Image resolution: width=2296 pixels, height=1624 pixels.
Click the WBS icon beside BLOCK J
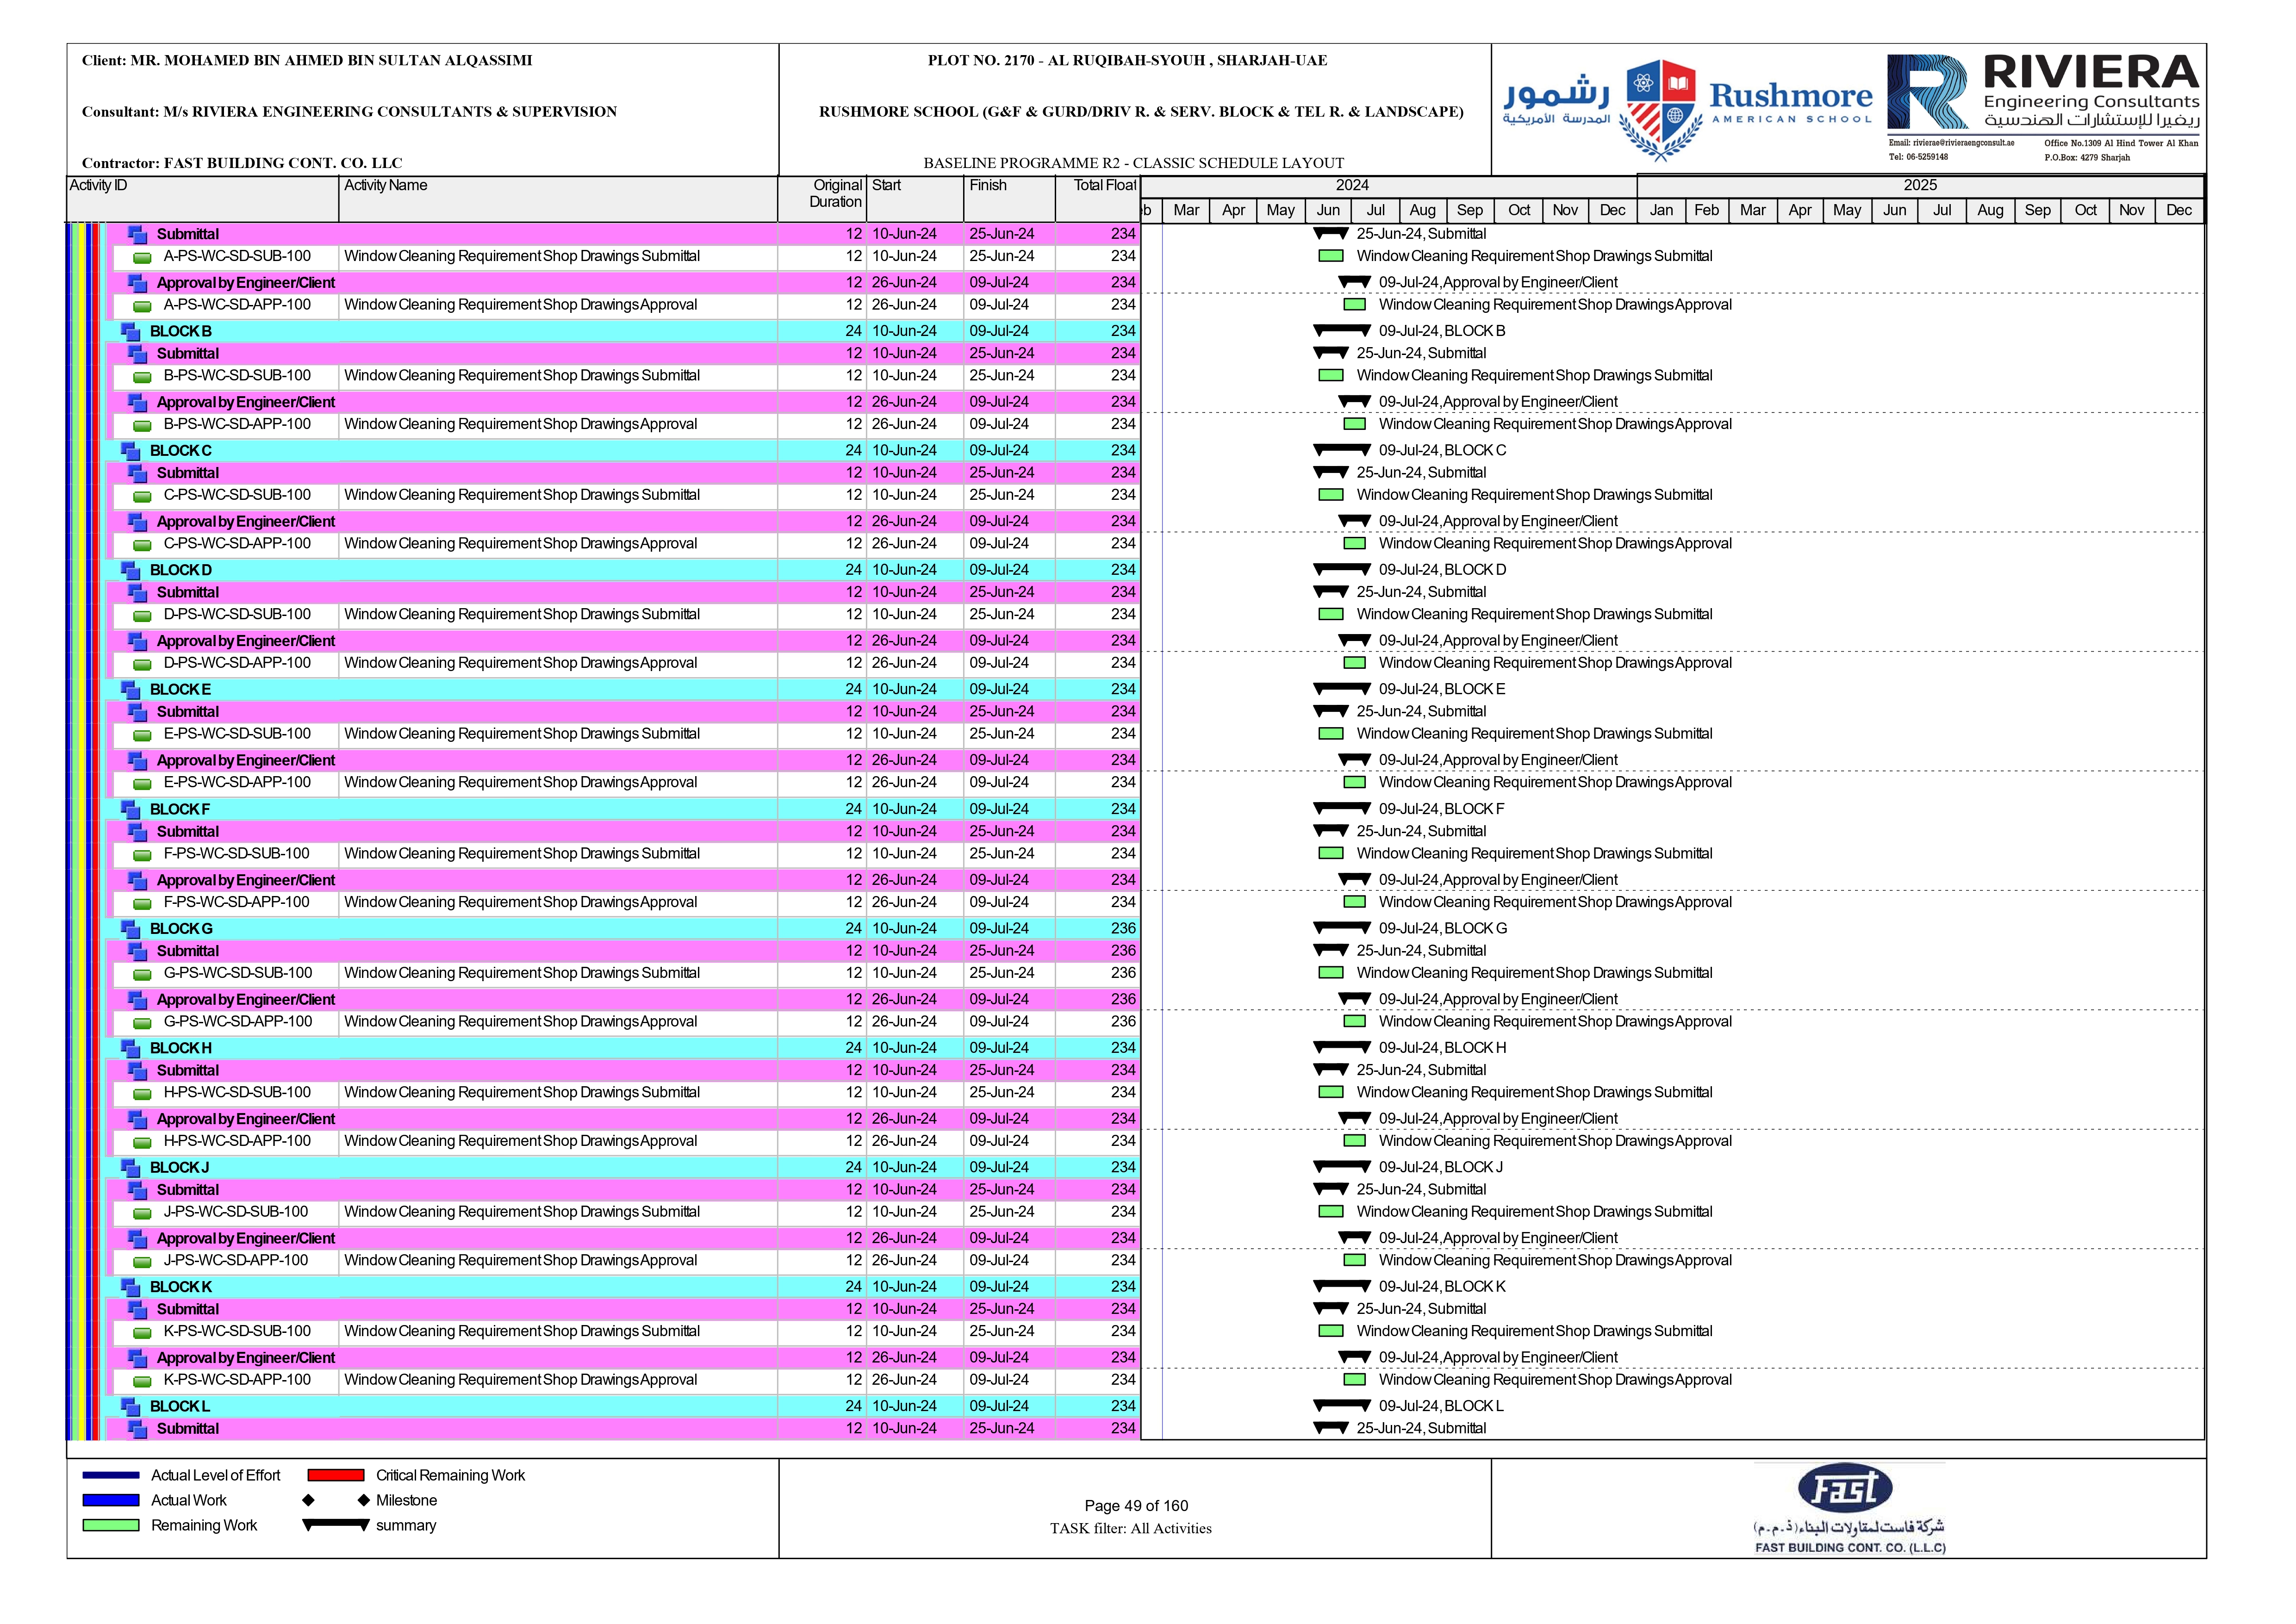point(130,1168)
